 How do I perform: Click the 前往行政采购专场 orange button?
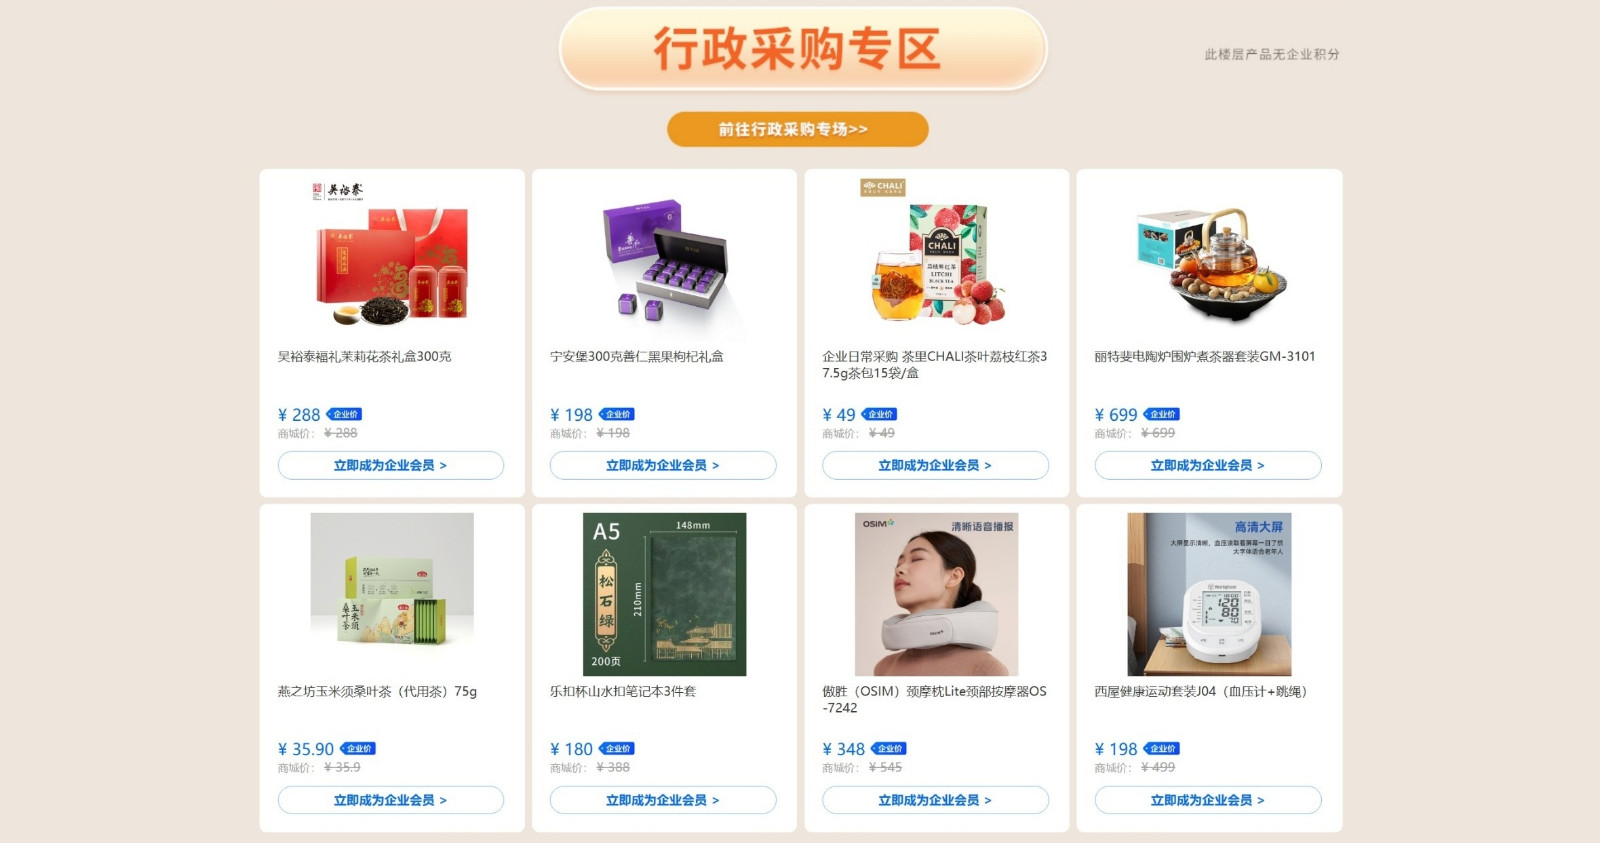797,129
